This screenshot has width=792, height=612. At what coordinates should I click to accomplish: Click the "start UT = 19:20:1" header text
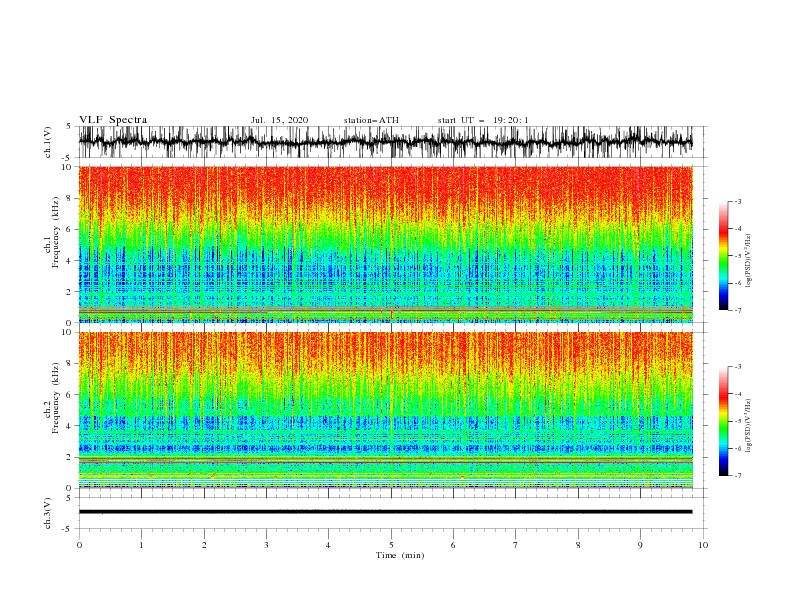pos(483,120)
